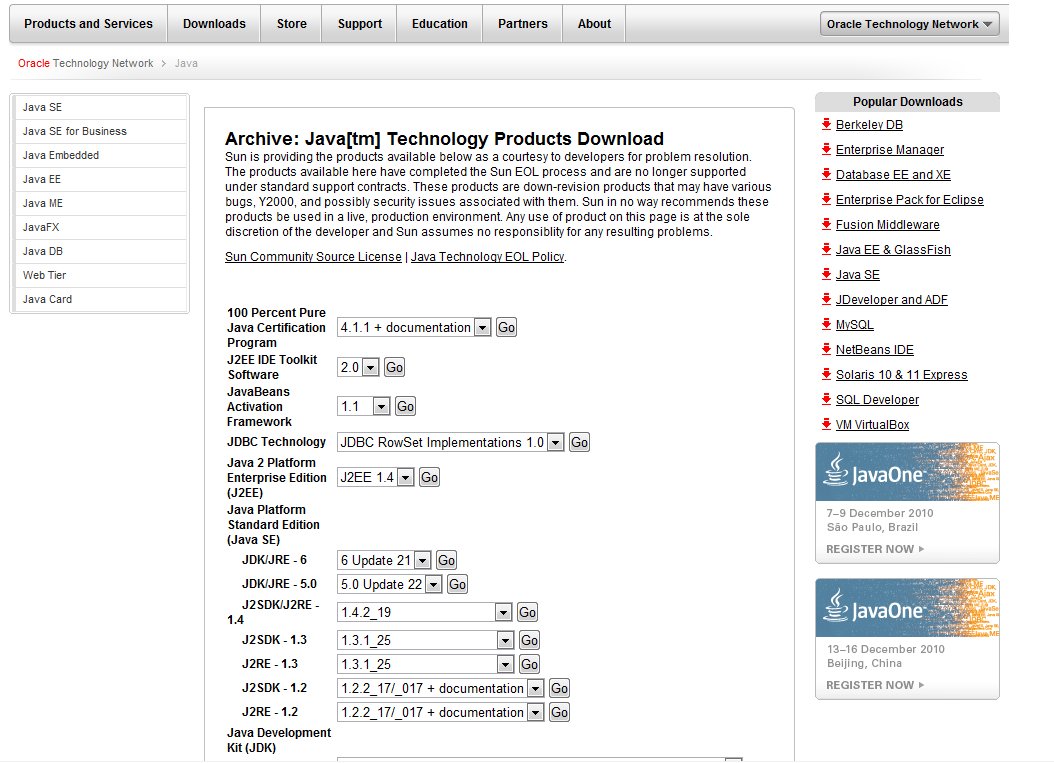Click the download arrow icon beside JDeveloper and ADF
The width and height of the screenshot is (1054, 763).
[x=826, y=298]
